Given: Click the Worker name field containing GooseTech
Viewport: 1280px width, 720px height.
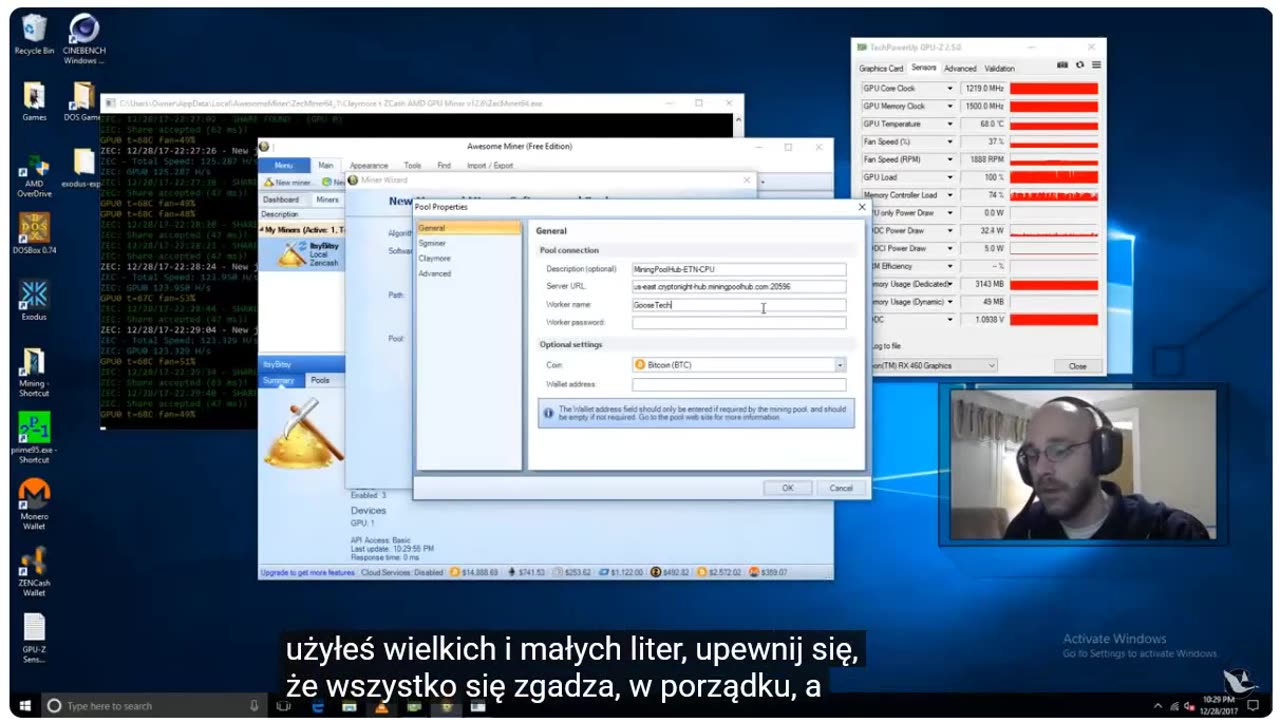Looking at the screenshot, I should click(x=739, y=305).
